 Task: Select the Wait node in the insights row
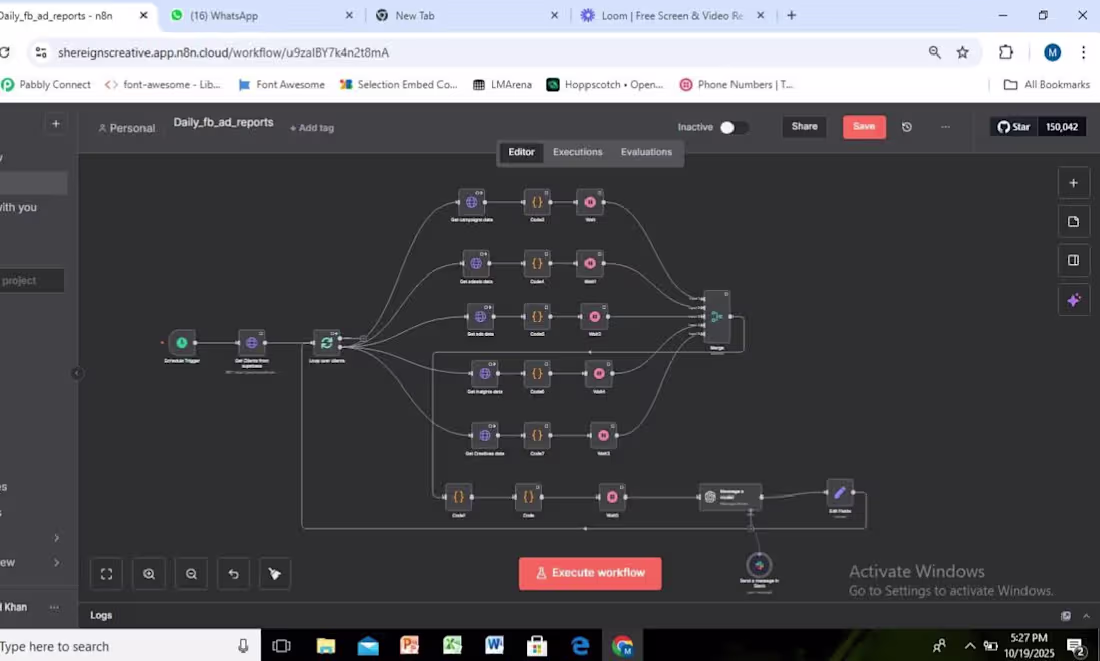[598, 373]
